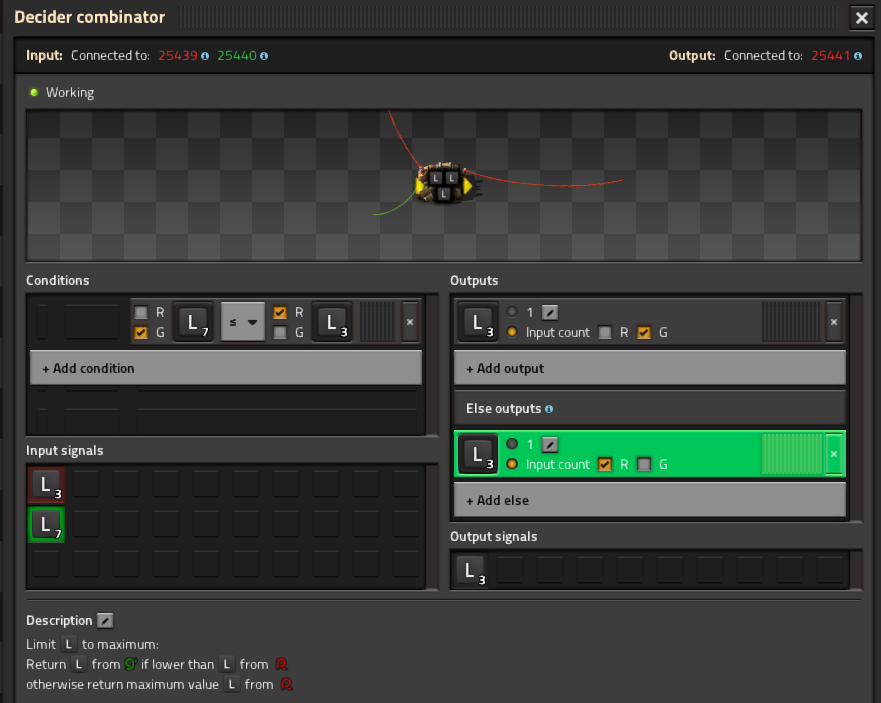881x703 pixels.
Task: Toggle R checkbox for first condition signal
Action: coord(141,312)
